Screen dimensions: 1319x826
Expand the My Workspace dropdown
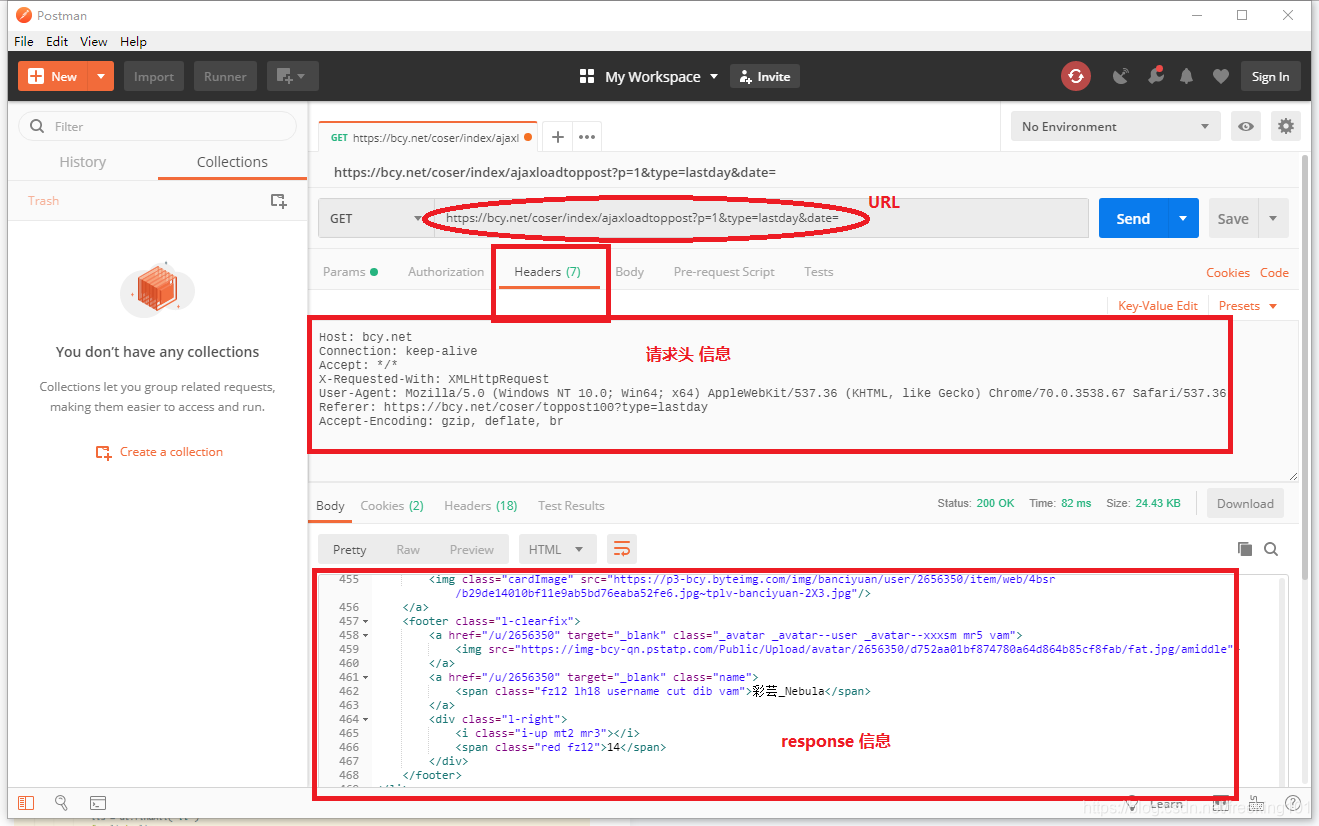714,77
